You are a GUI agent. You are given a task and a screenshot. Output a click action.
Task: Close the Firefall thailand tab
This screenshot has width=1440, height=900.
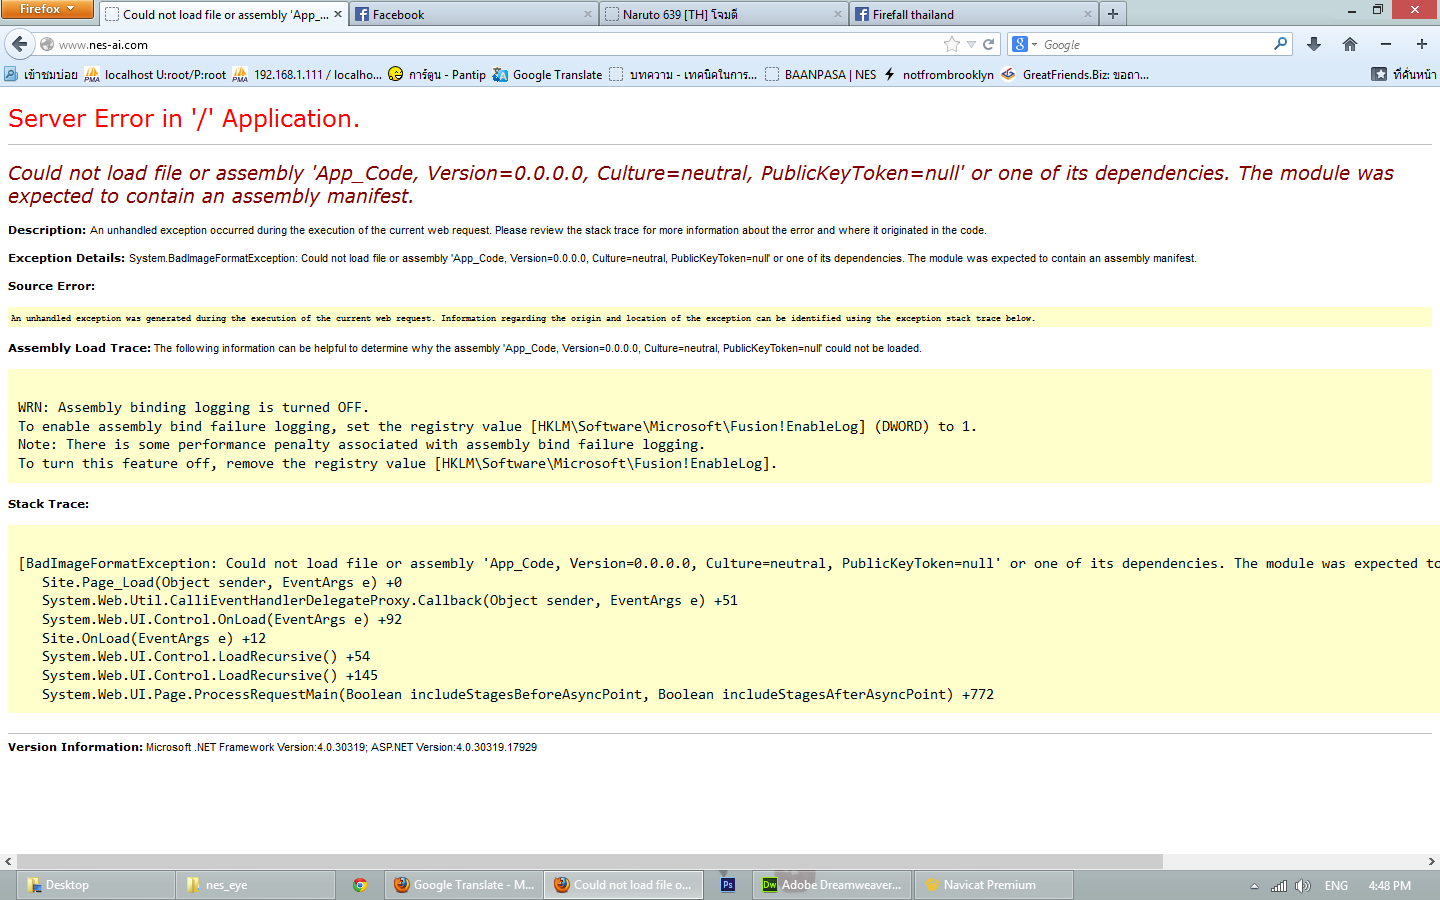[1087, 14]
